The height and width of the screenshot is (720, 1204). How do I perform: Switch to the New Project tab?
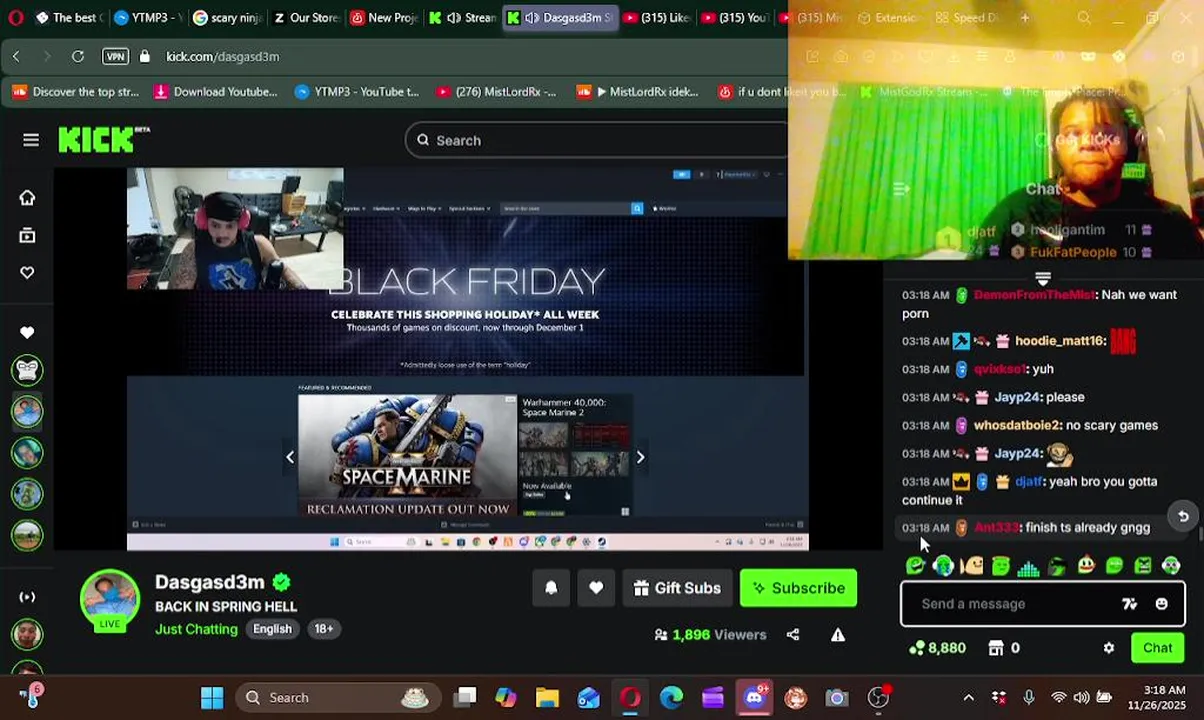[x=384, y=17]
